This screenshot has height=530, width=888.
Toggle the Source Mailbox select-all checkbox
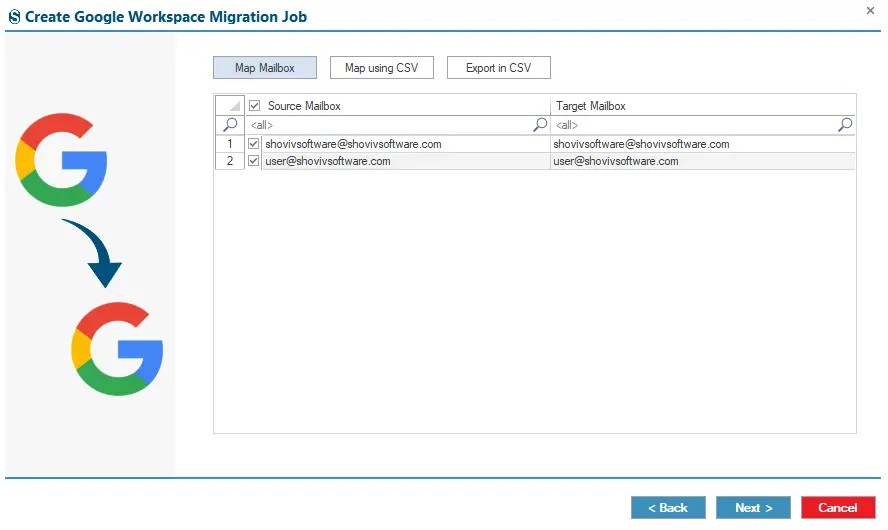coord(254,105)
